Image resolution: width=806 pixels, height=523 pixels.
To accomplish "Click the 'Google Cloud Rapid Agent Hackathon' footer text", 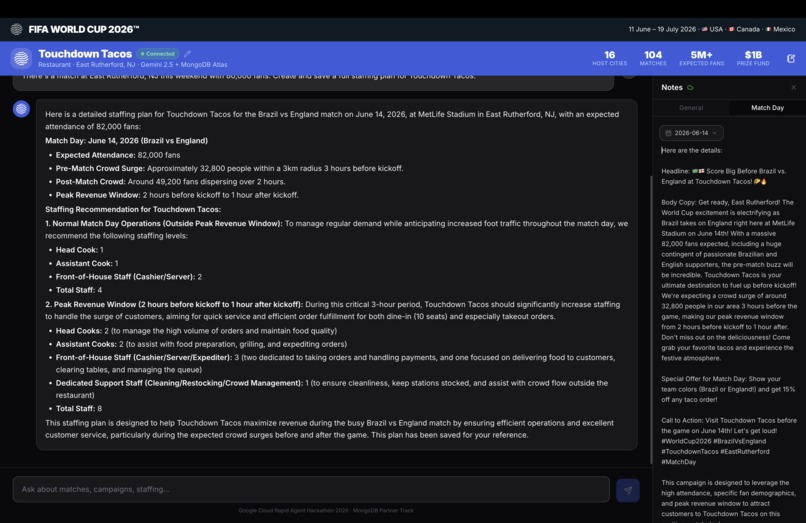I will point(326,511).
